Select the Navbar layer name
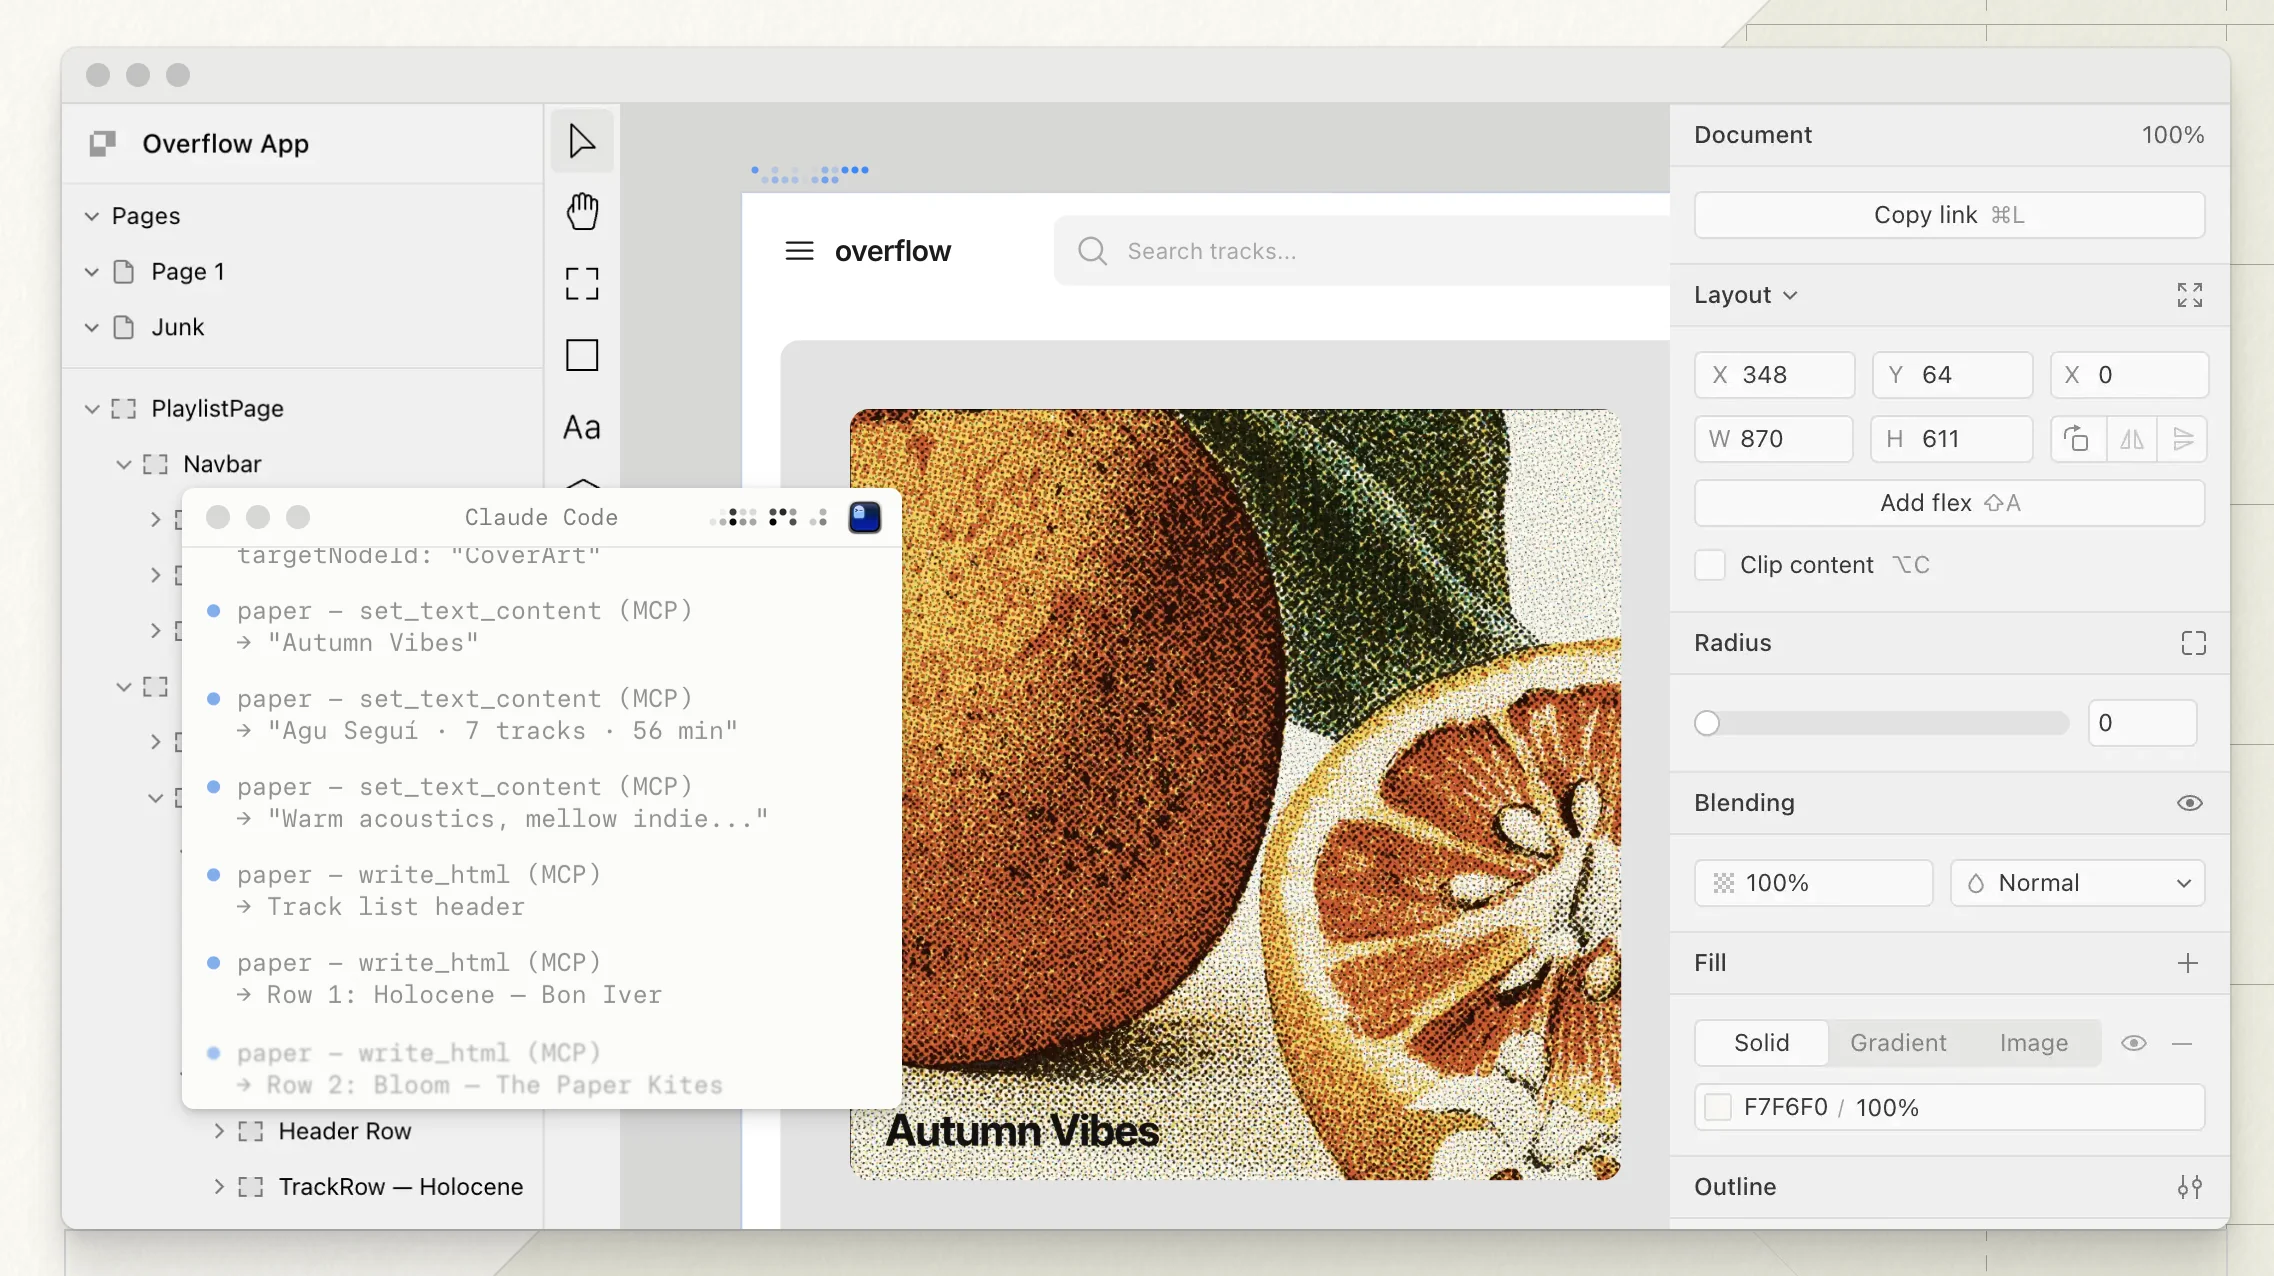This screenshot has height=1276, width=2274. click(x=222, y=464)
